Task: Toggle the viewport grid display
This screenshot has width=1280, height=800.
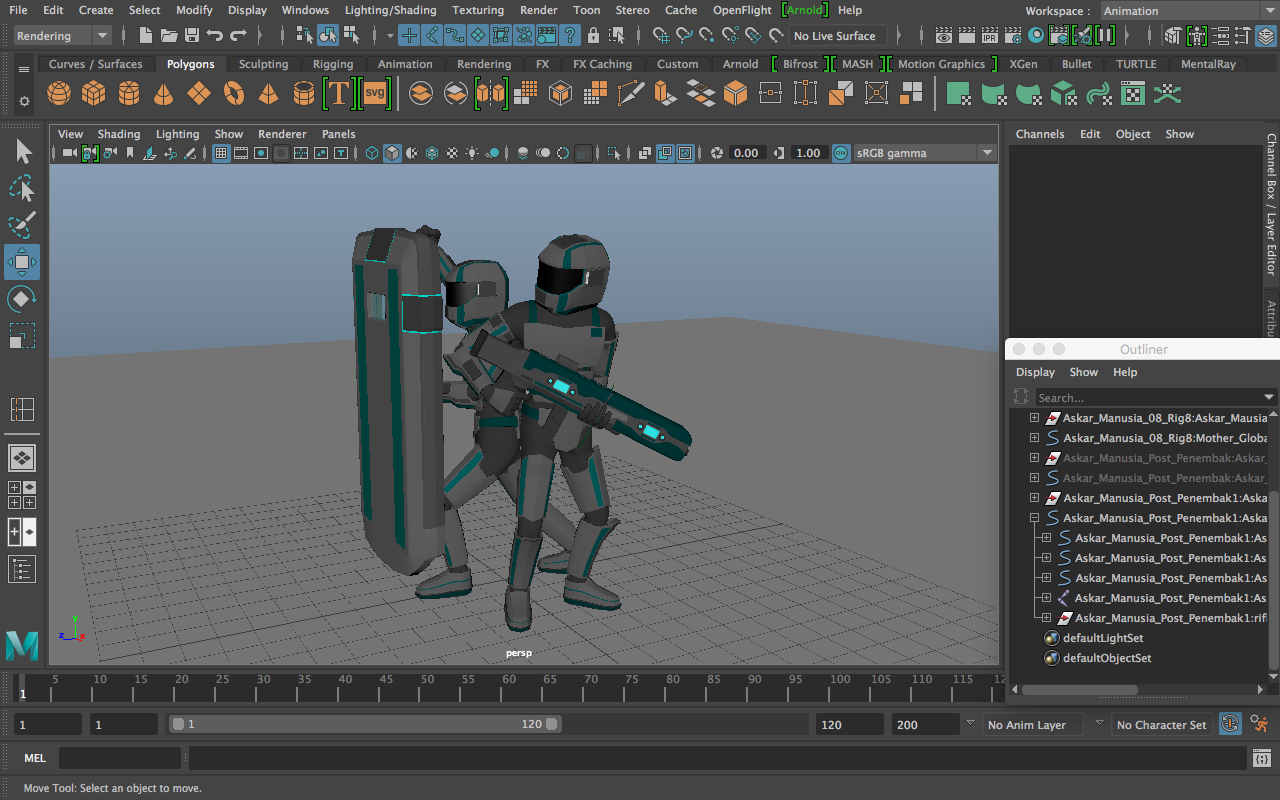Action: (221, 153)
